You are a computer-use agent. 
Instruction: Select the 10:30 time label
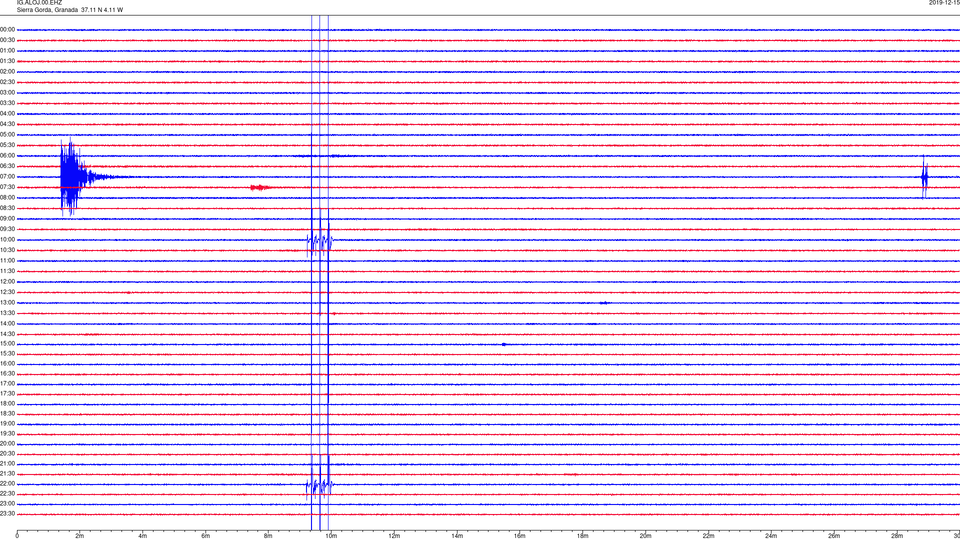[x=7, y=250]
